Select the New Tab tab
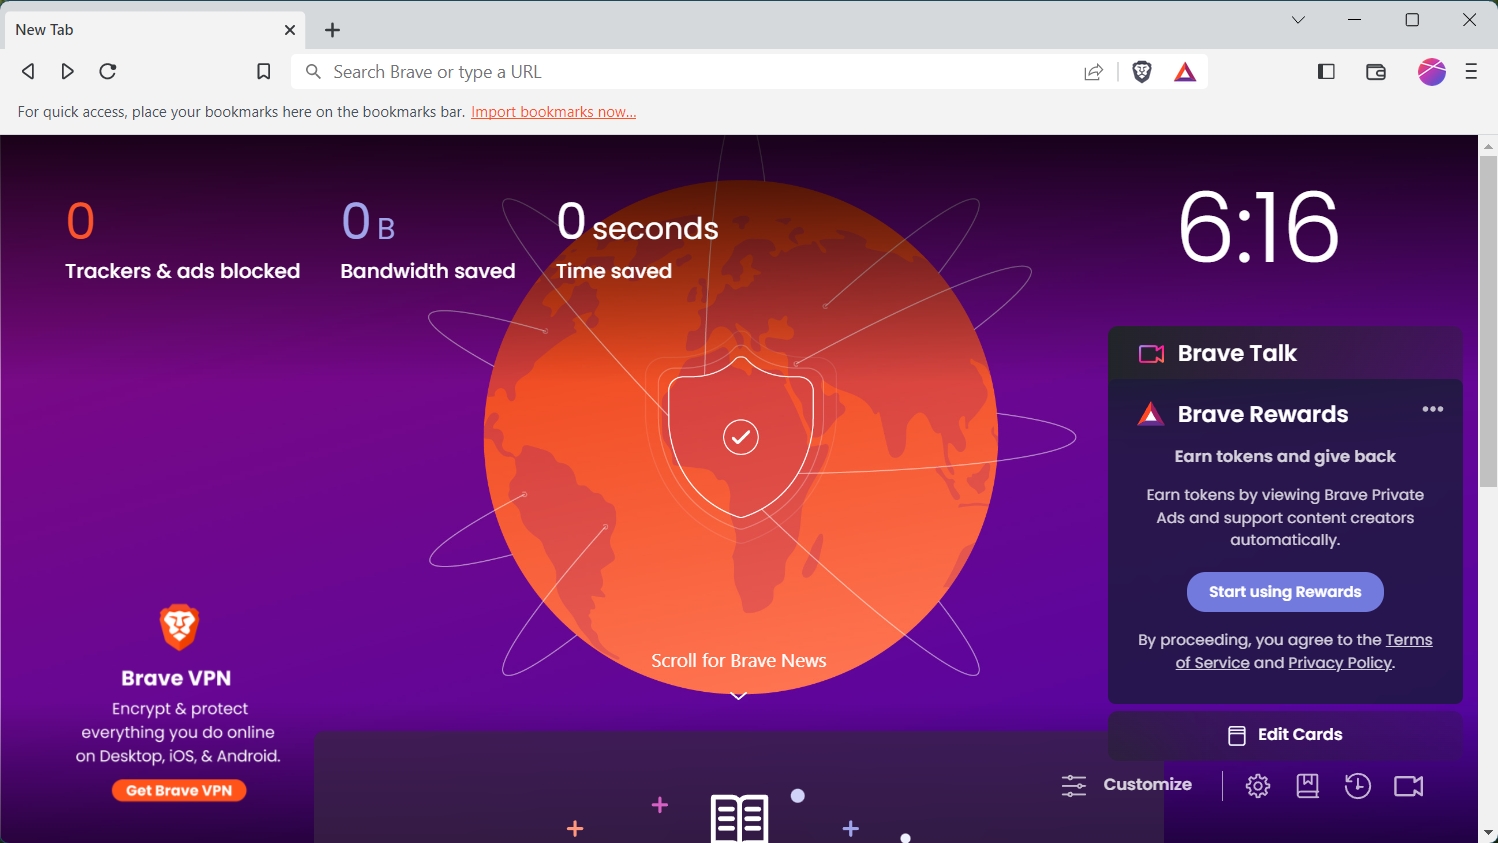 [153, 30]
